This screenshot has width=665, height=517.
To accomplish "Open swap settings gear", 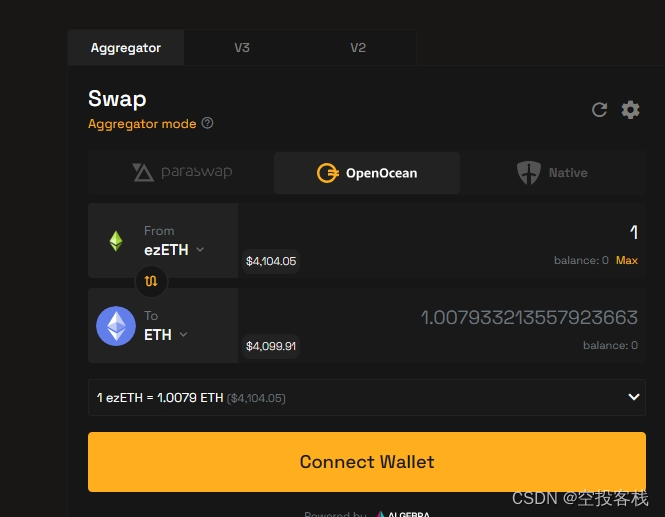I will tap(630, 110).
